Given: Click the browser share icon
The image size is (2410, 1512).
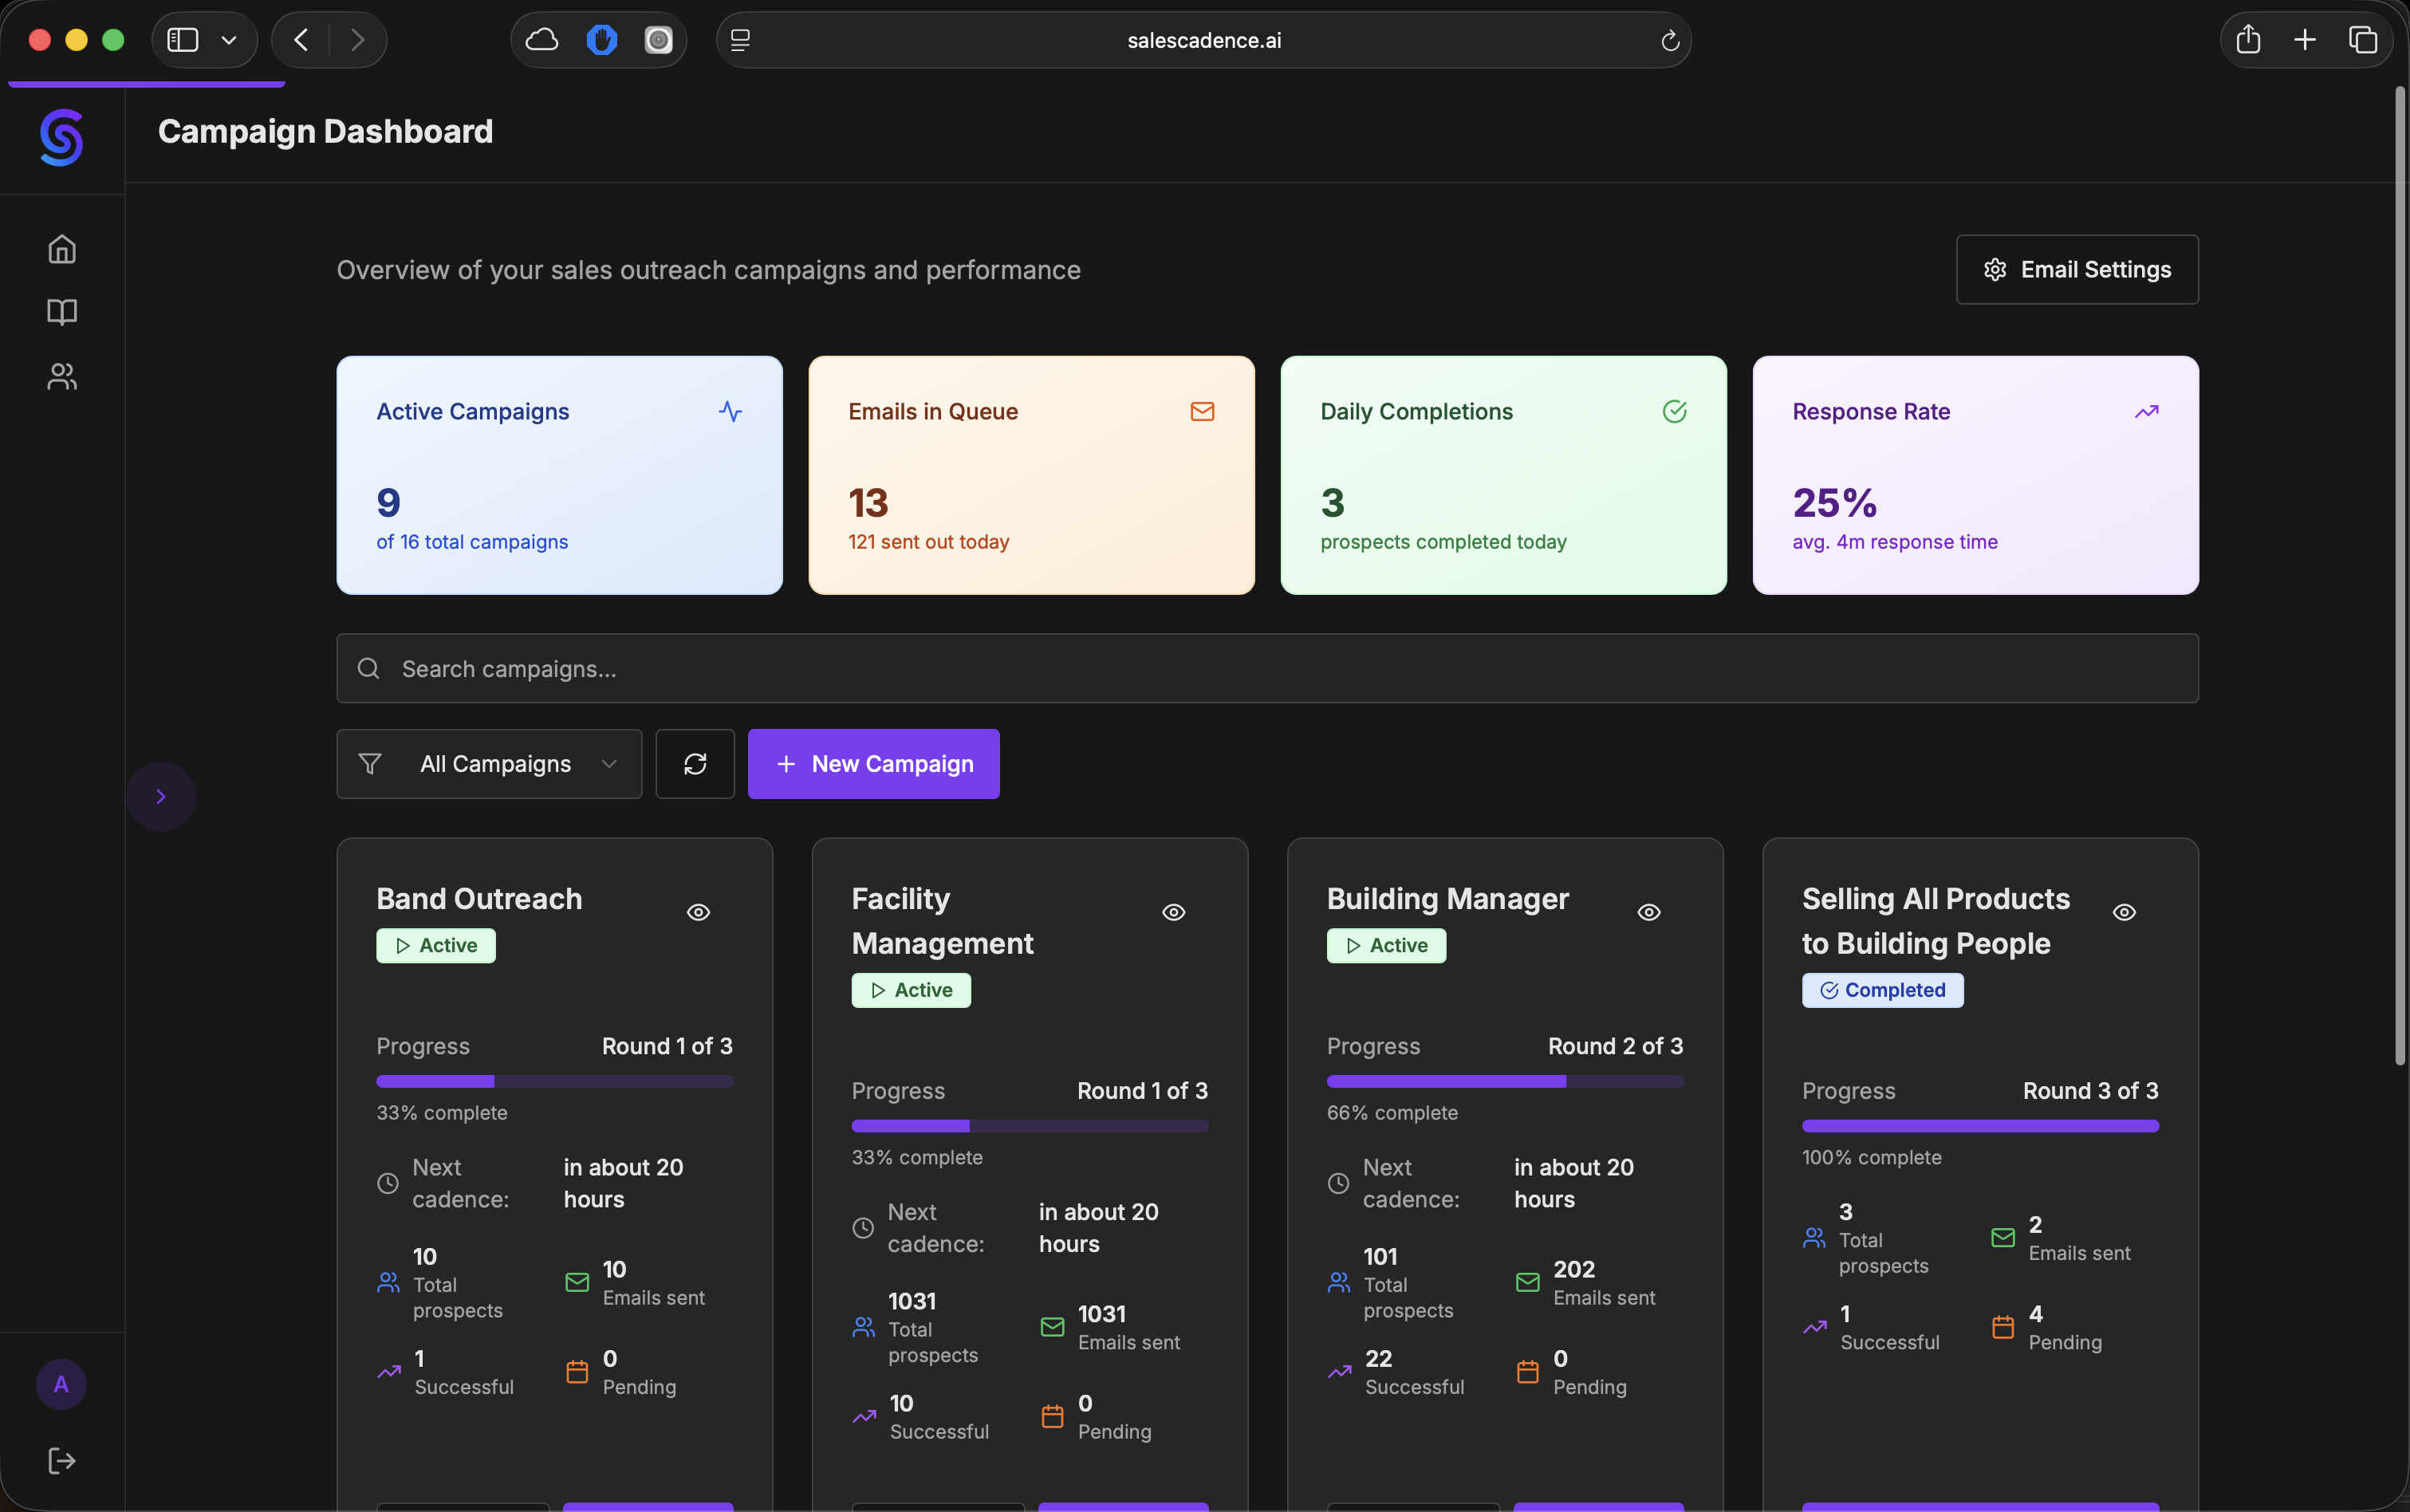Looking at the screenshot, I should [2248, 40].
